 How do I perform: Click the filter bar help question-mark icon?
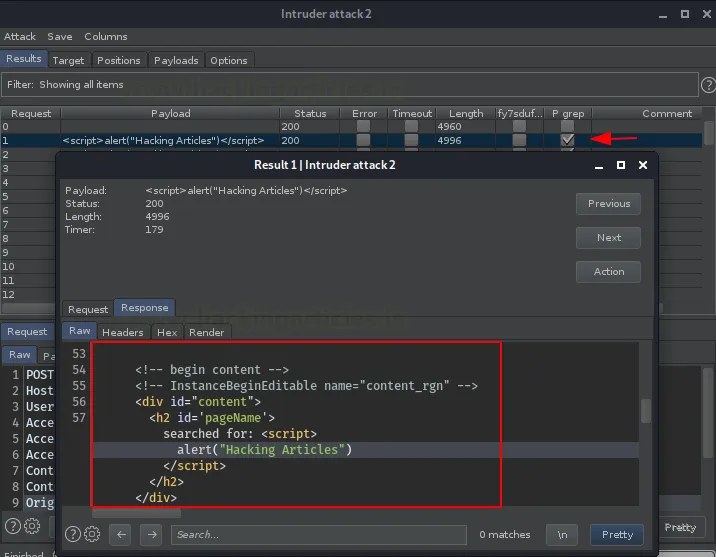[707, 84]
